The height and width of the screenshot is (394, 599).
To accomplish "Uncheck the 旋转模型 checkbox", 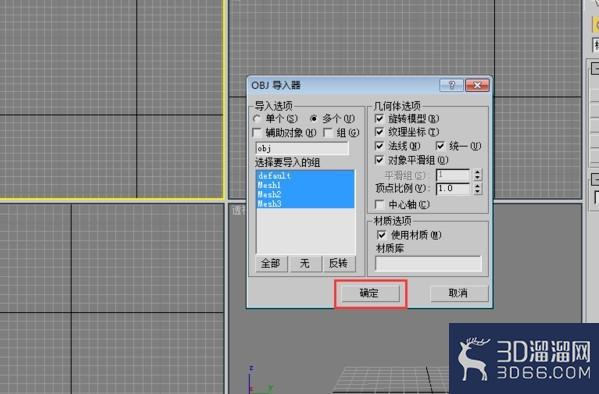I will click(x=379, y=118).
